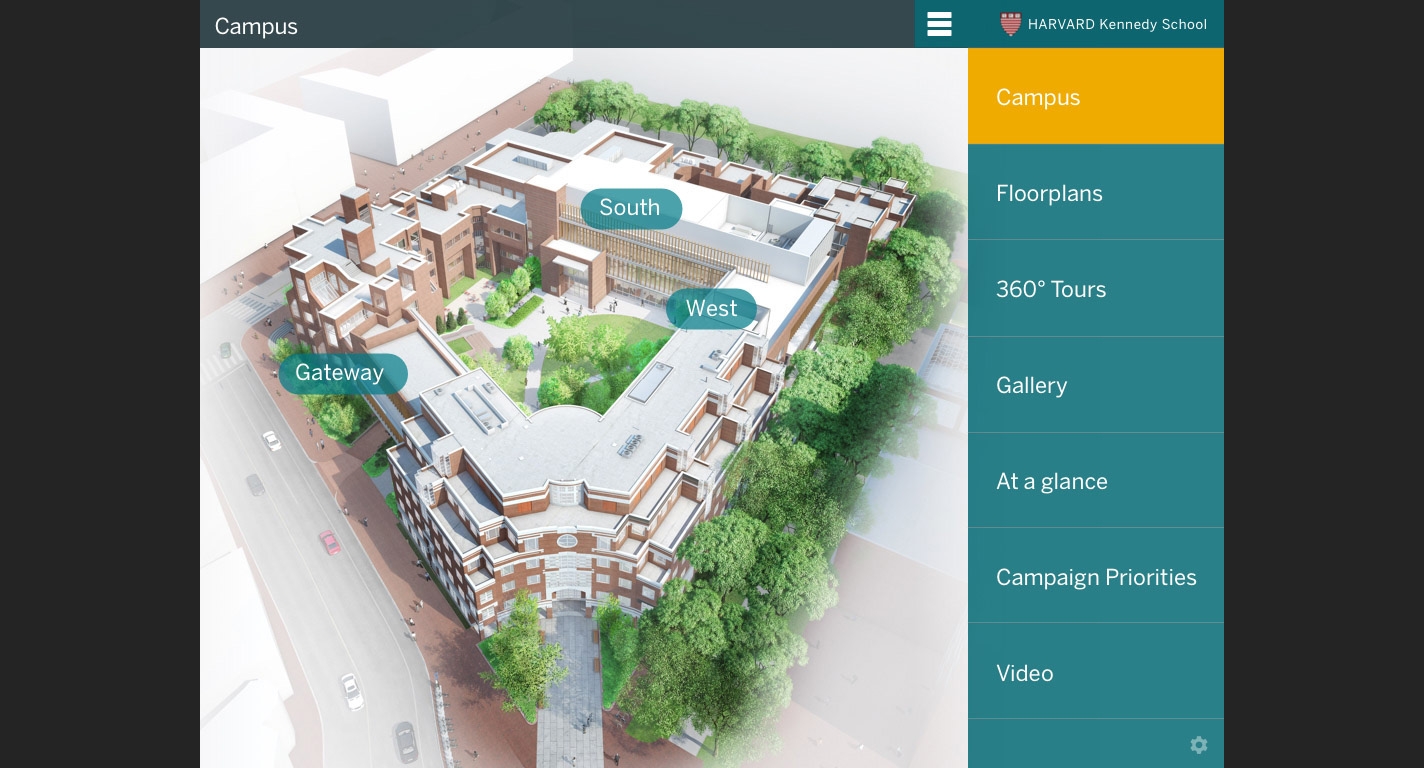Click the Harvard shield logo
This screenshot has height=768, width=1424.
pyautogui.click(x=1010, y=24)
